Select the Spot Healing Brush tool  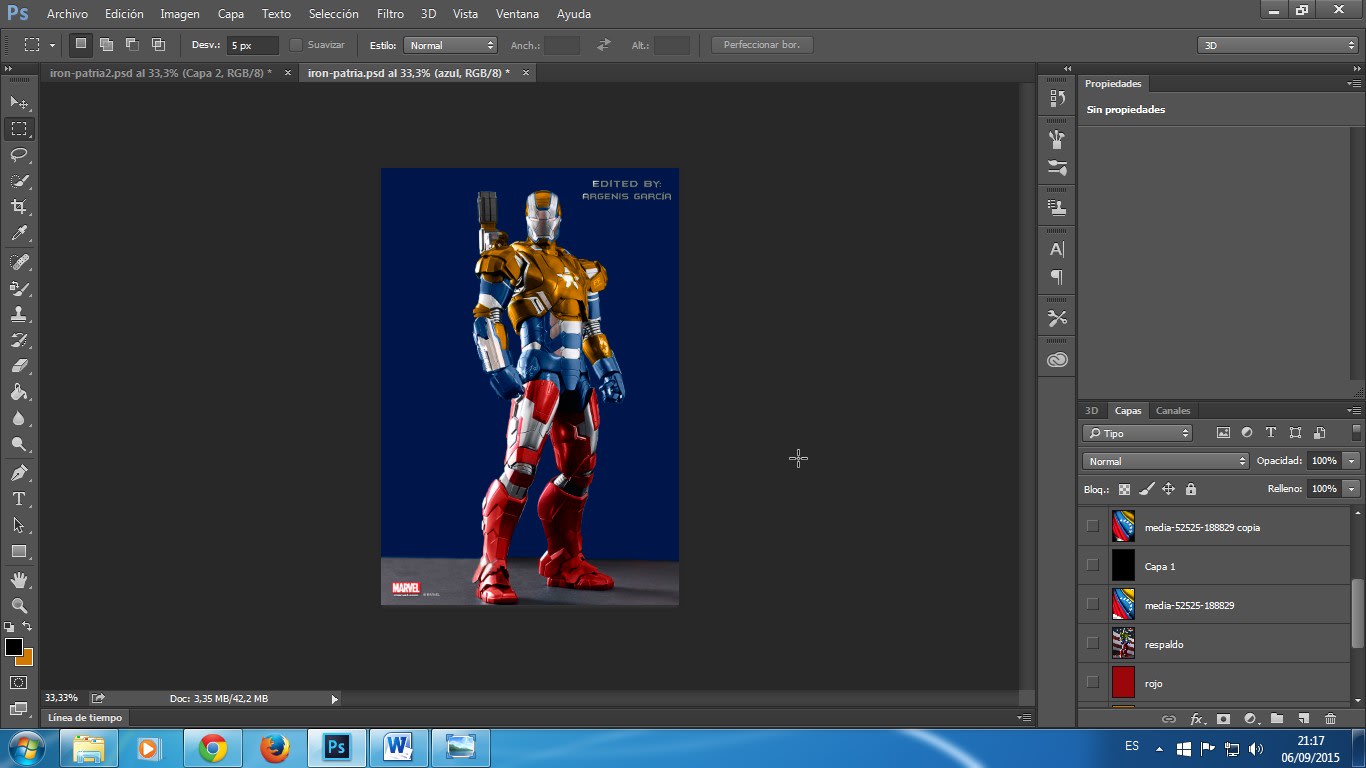click(19, 261)
